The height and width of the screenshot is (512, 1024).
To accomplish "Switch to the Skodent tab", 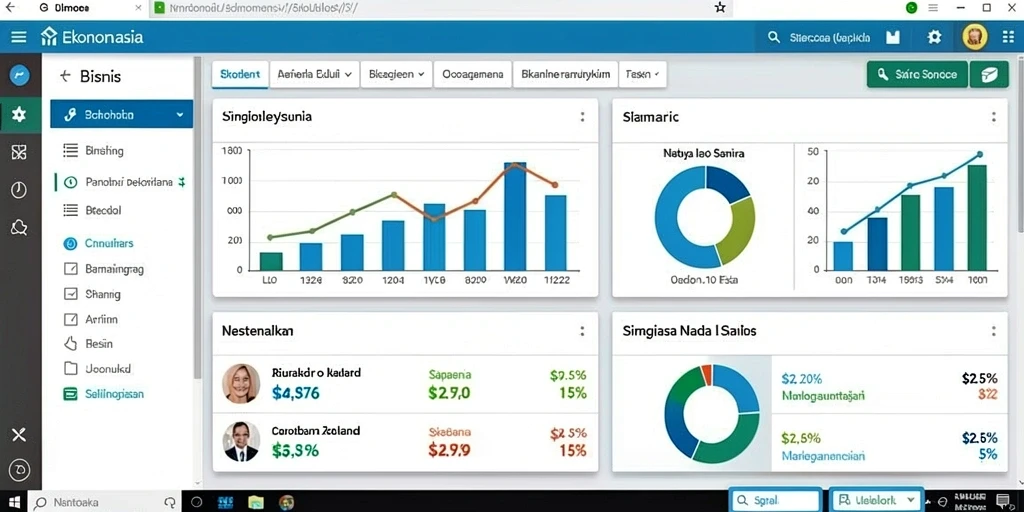I will [240, 74].
